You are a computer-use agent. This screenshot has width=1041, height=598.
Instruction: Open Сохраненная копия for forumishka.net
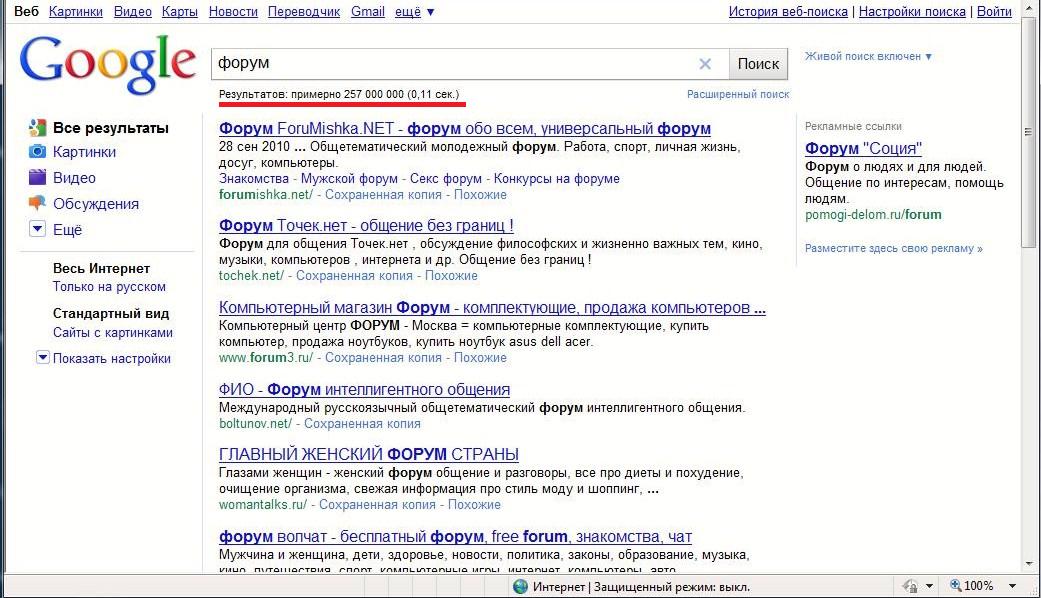(383, 194)
